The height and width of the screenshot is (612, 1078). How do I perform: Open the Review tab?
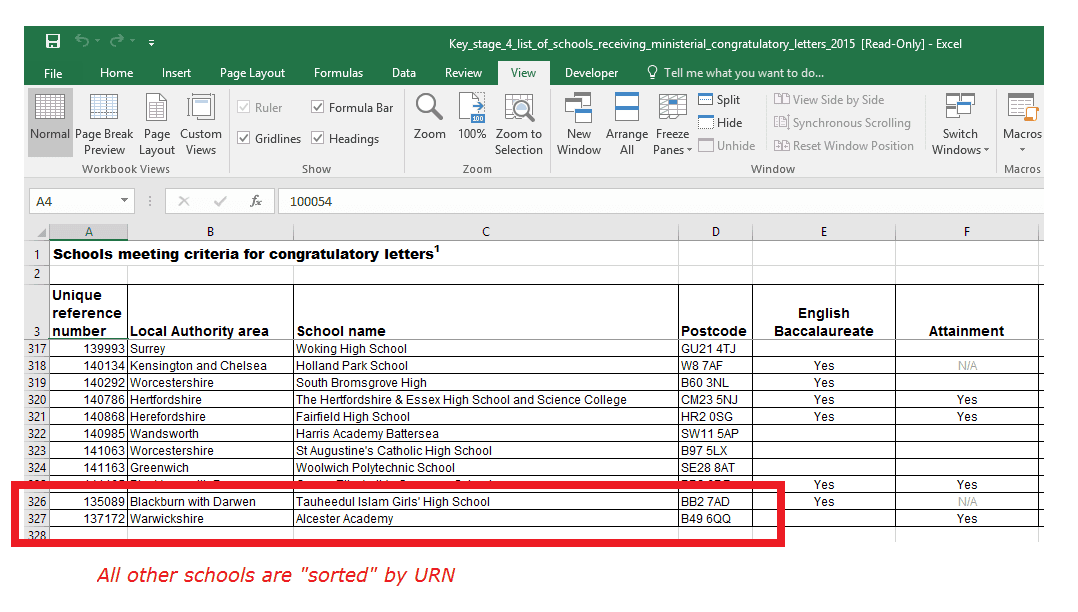coord(463,73)
